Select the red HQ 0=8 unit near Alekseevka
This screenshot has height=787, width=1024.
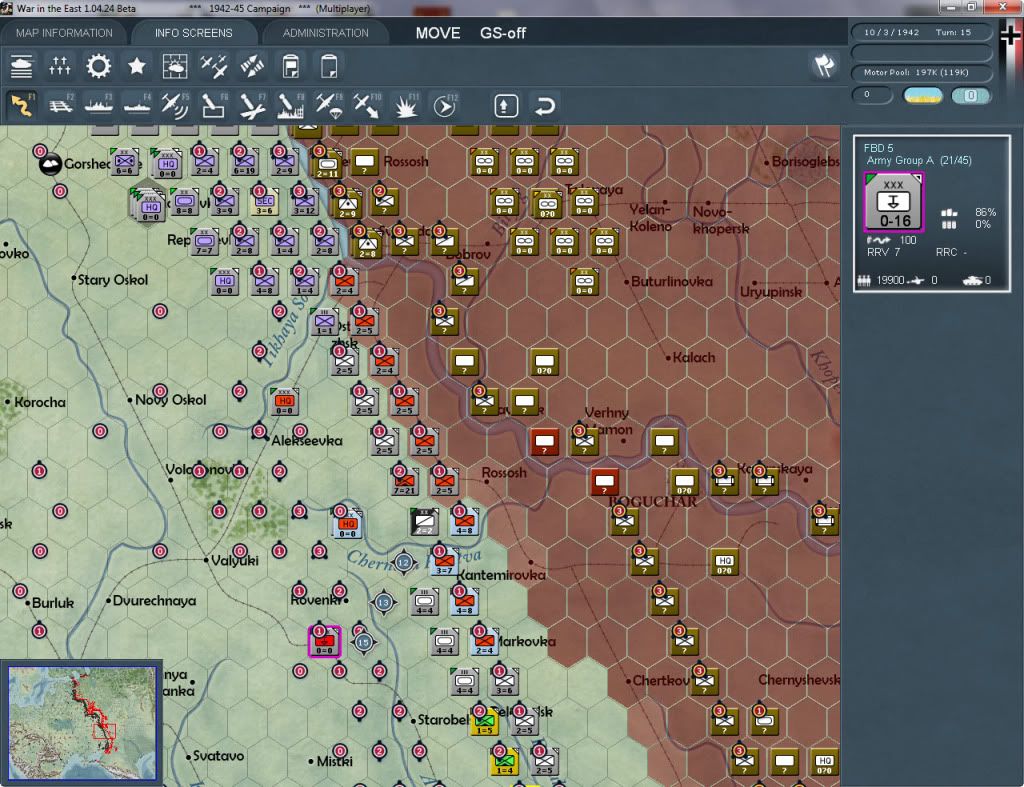(284, 402)
